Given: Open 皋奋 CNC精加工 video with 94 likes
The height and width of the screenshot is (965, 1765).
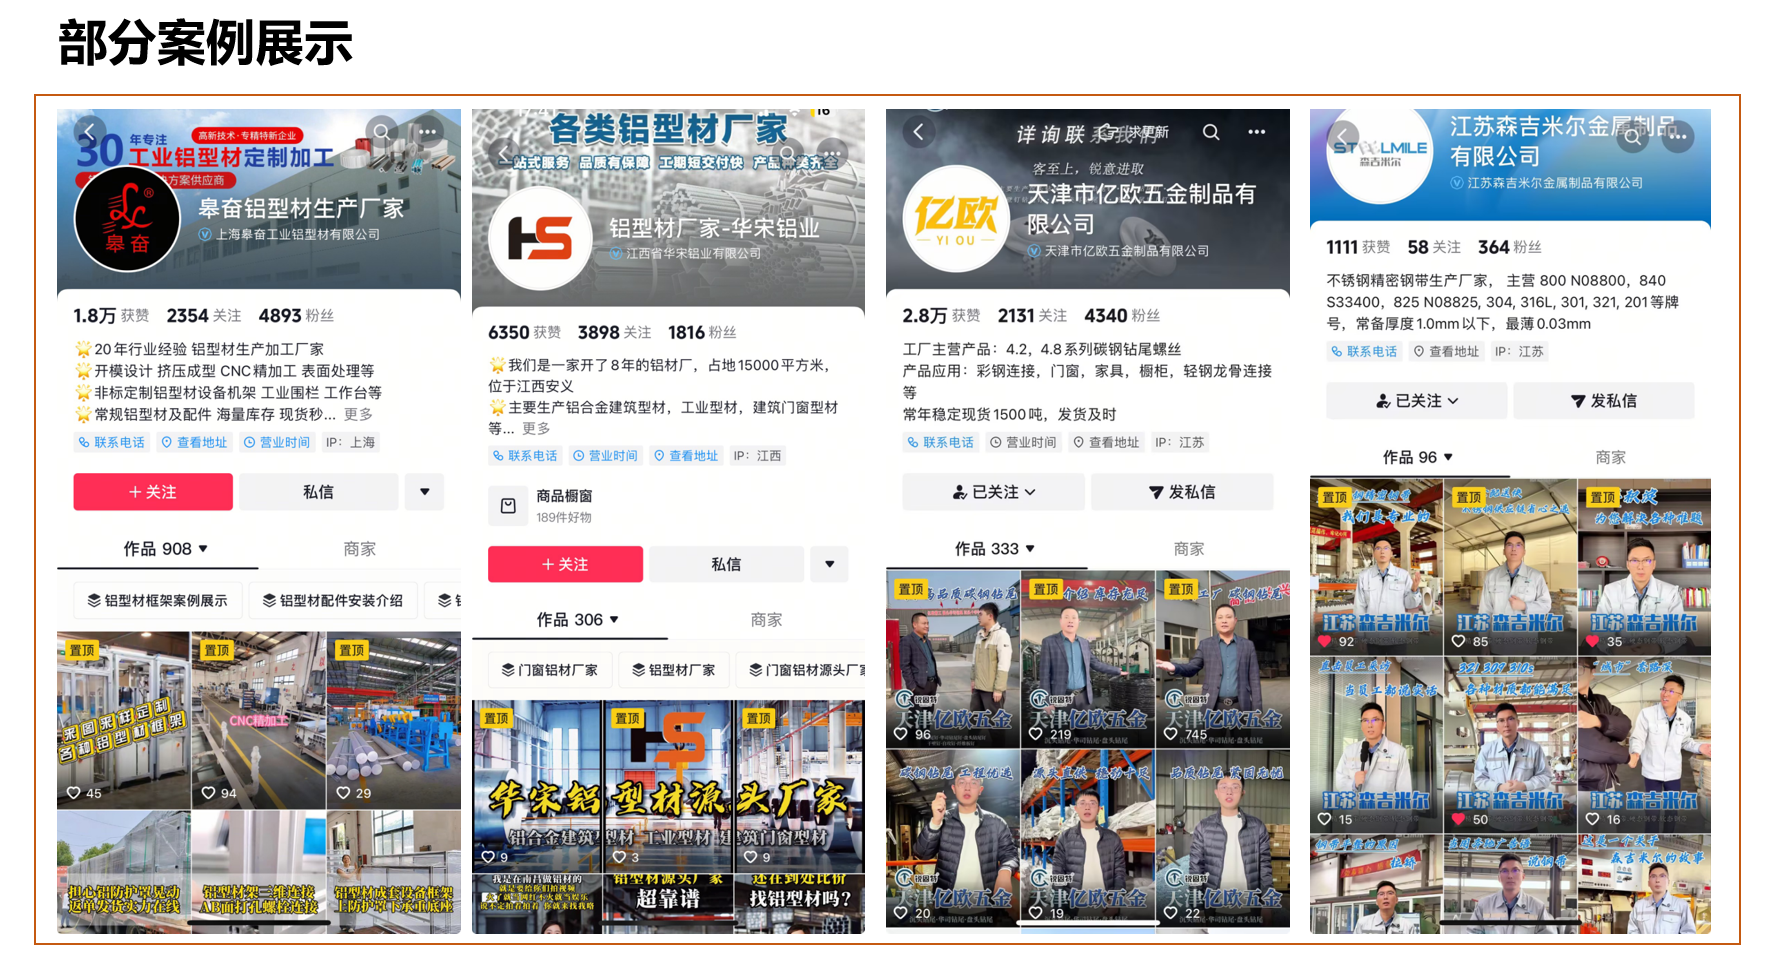Looking at the screenshot, I should 259,720.
